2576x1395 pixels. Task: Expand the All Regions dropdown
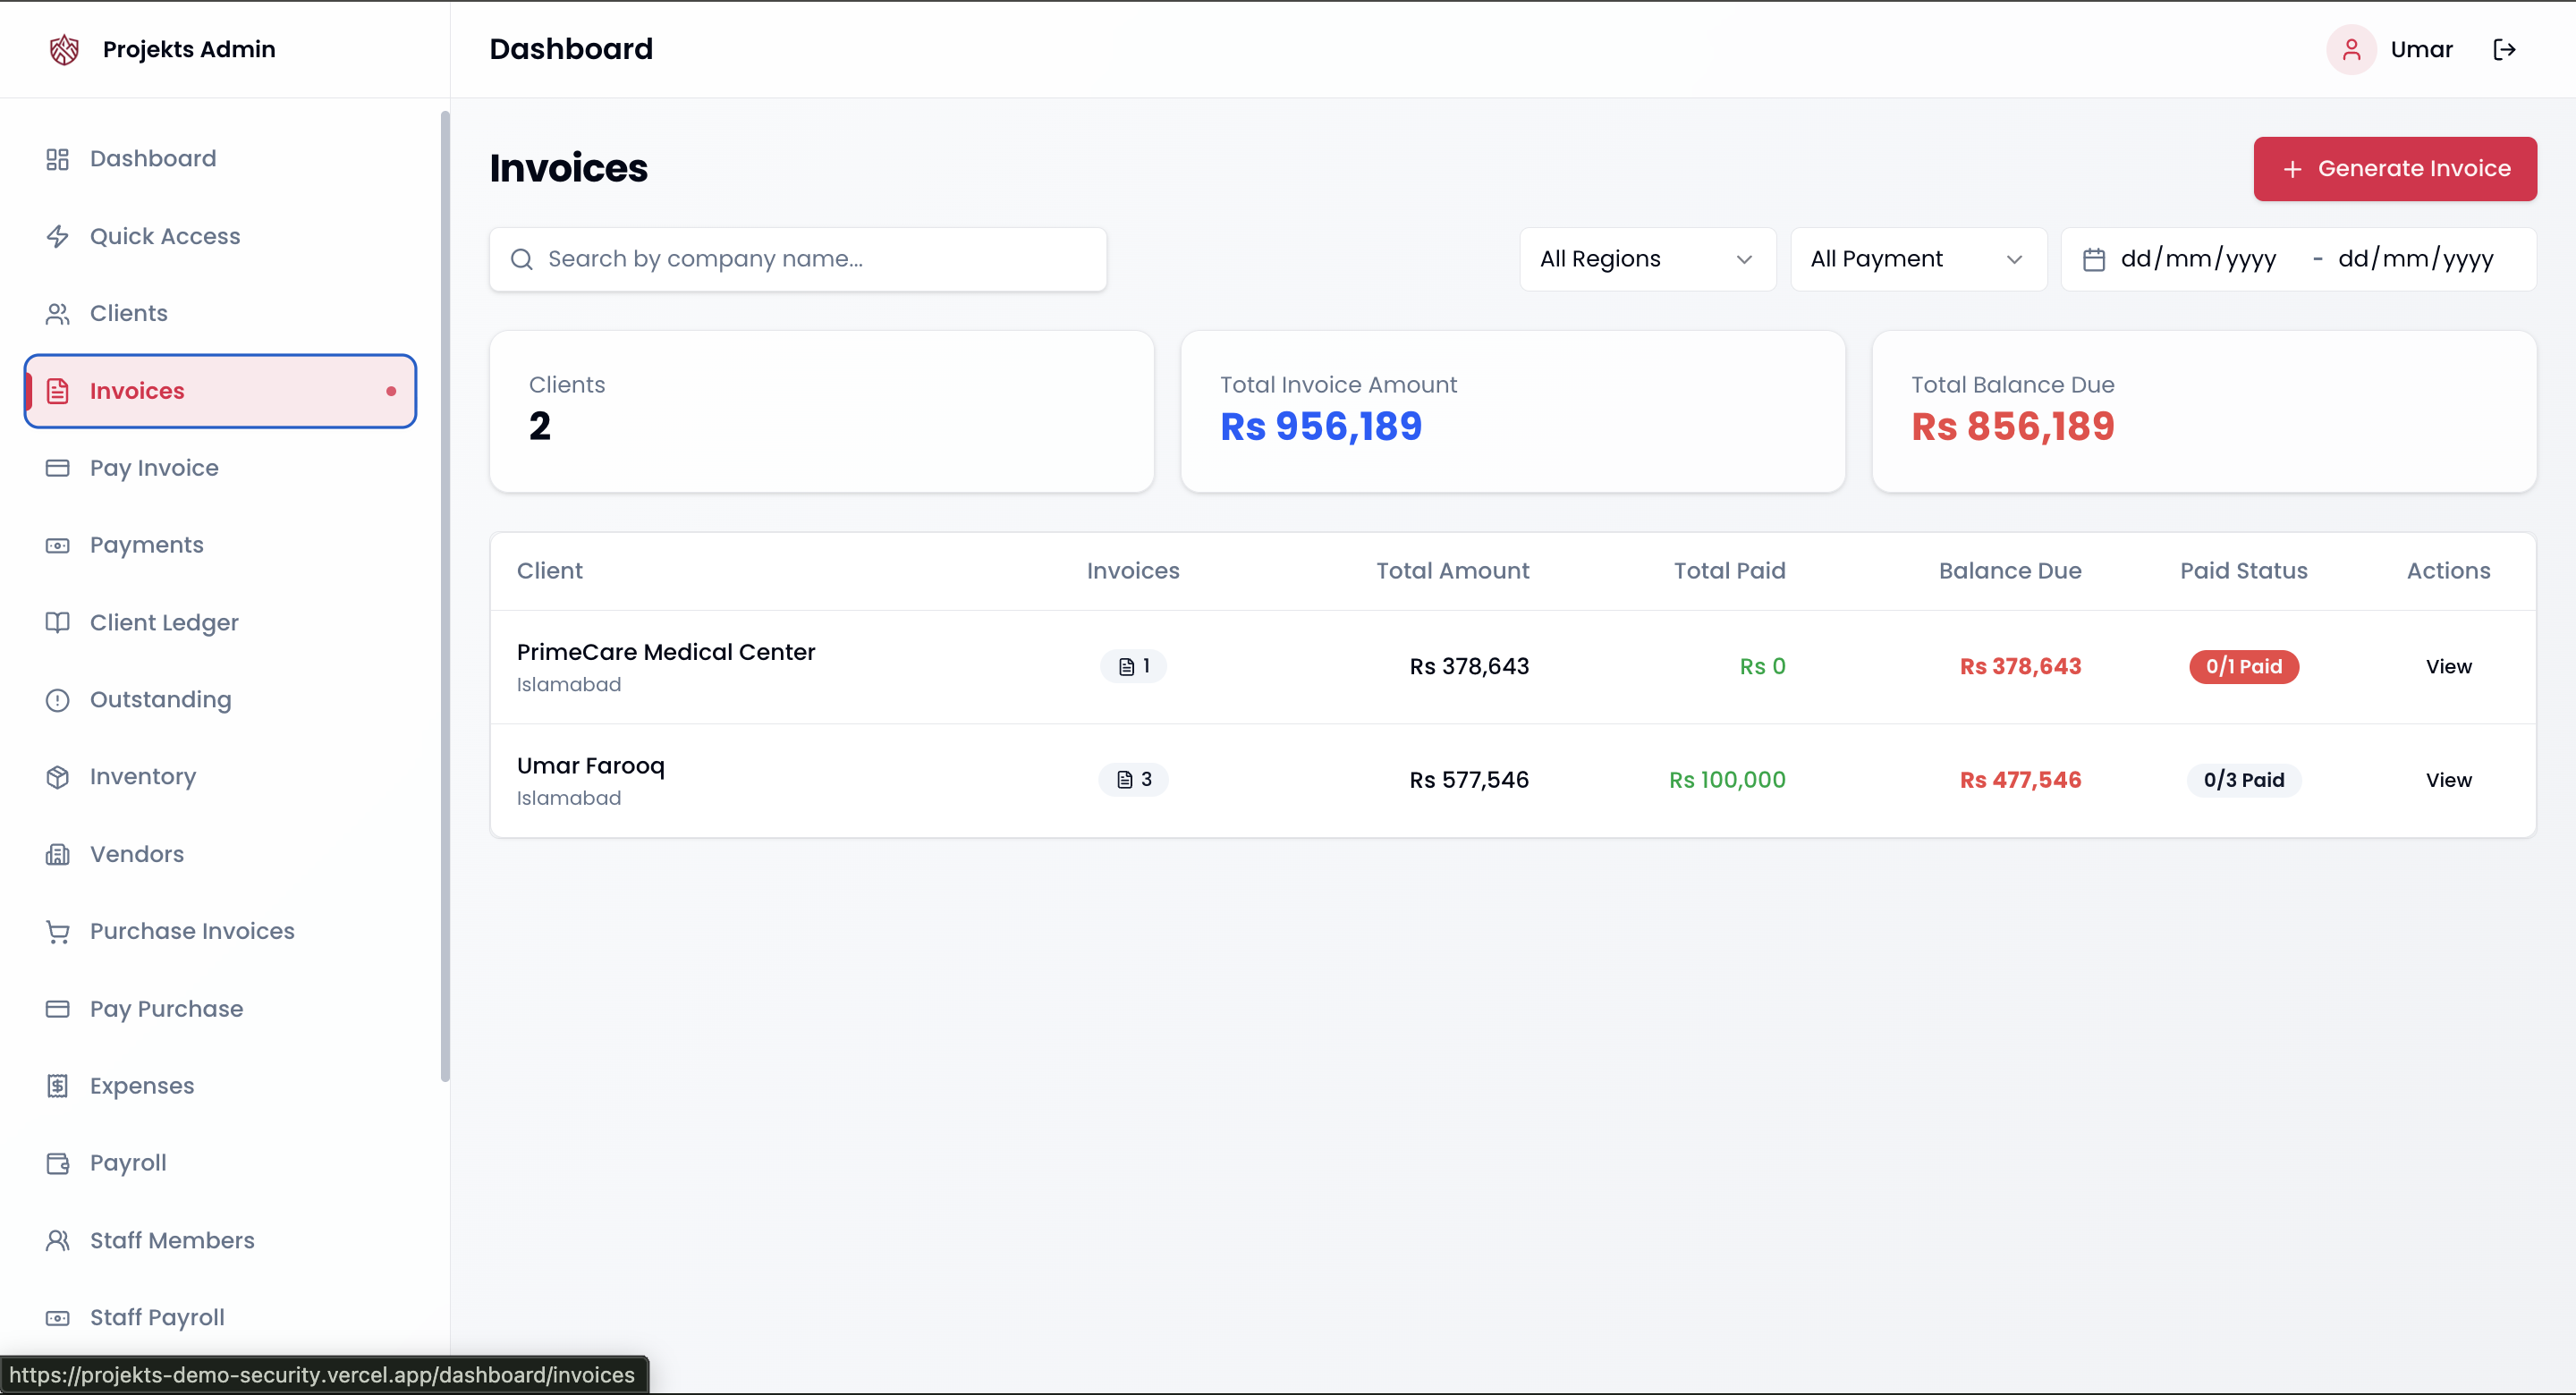point(1647,259)
